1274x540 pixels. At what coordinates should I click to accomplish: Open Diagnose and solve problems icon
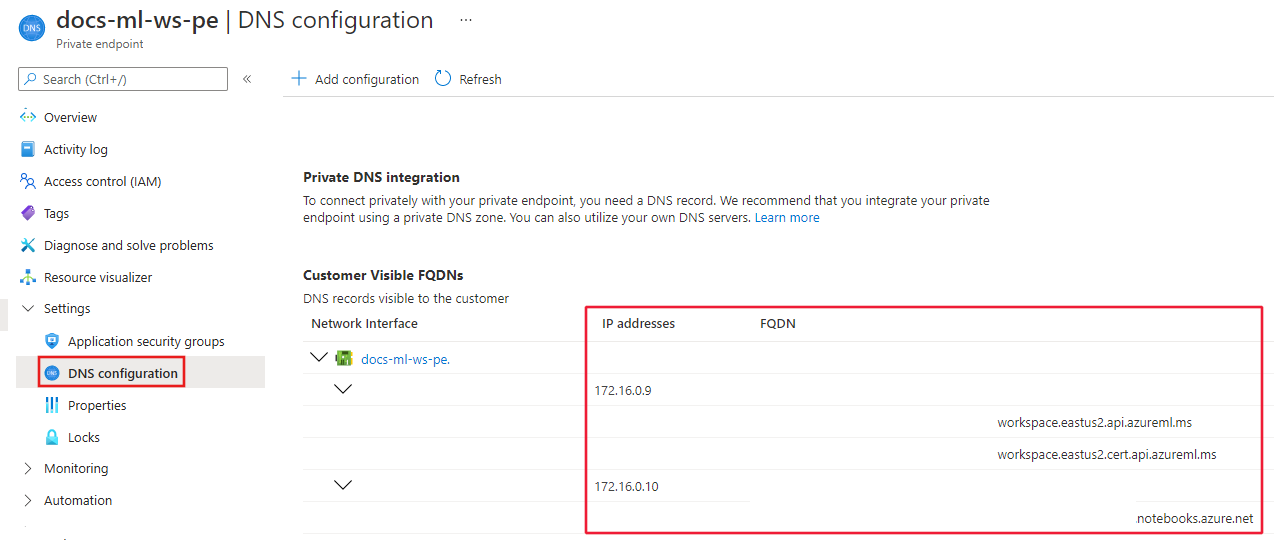click(28, 245)
